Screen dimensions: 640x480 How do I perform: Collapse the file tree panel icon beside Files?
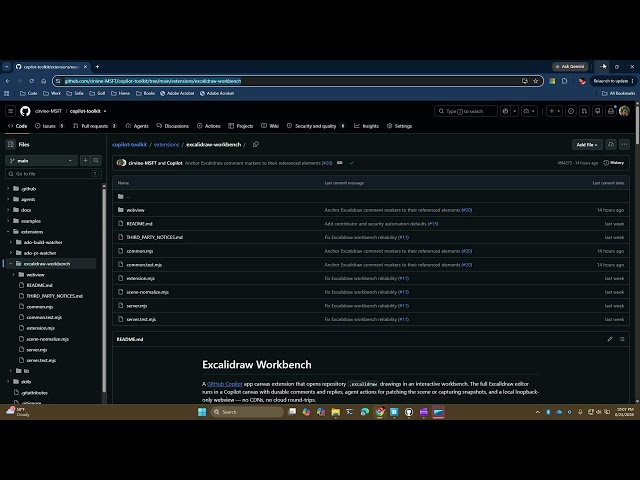pos(11,144)
